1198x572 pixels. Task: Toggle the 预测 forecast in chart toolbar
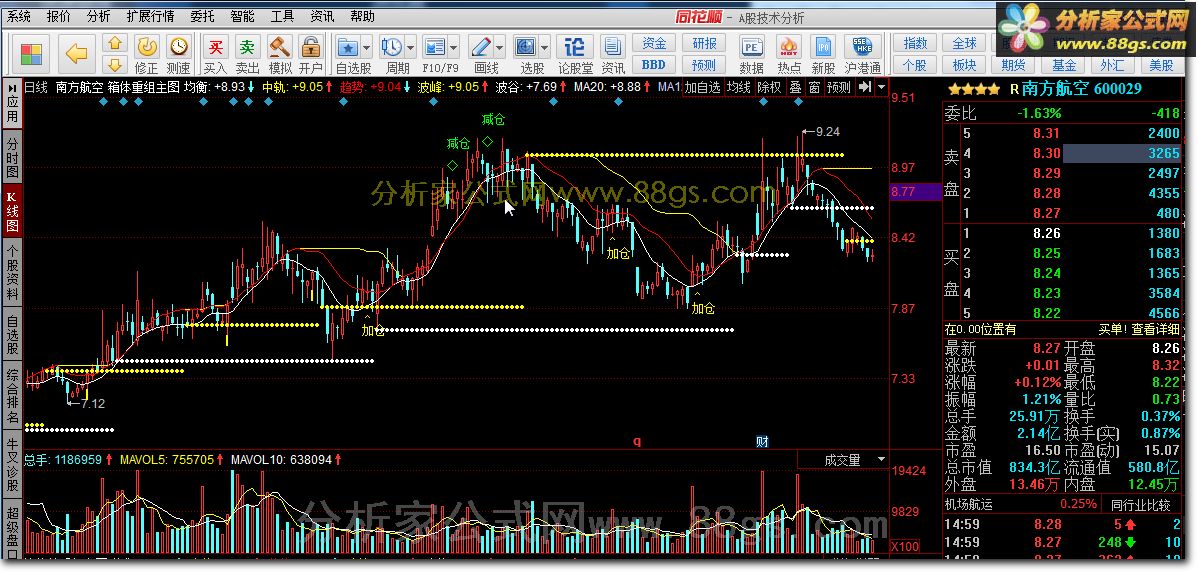tap(839, 87)
